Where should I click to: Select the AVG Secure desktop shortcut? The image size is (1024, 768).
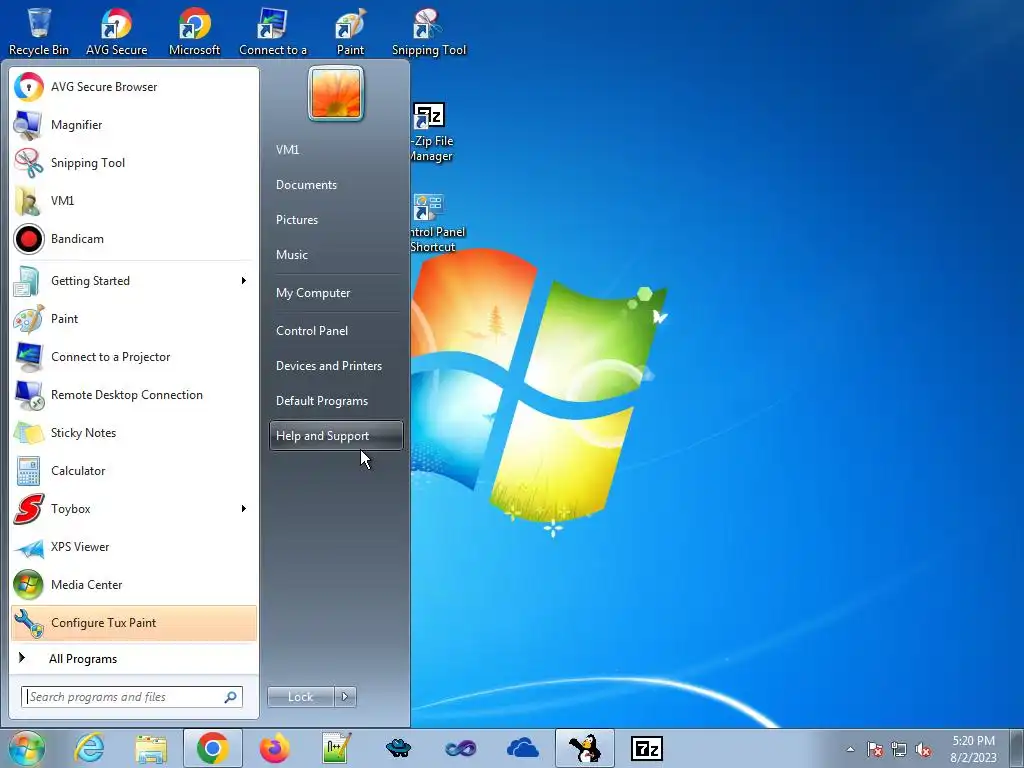[x=116, y=31]
